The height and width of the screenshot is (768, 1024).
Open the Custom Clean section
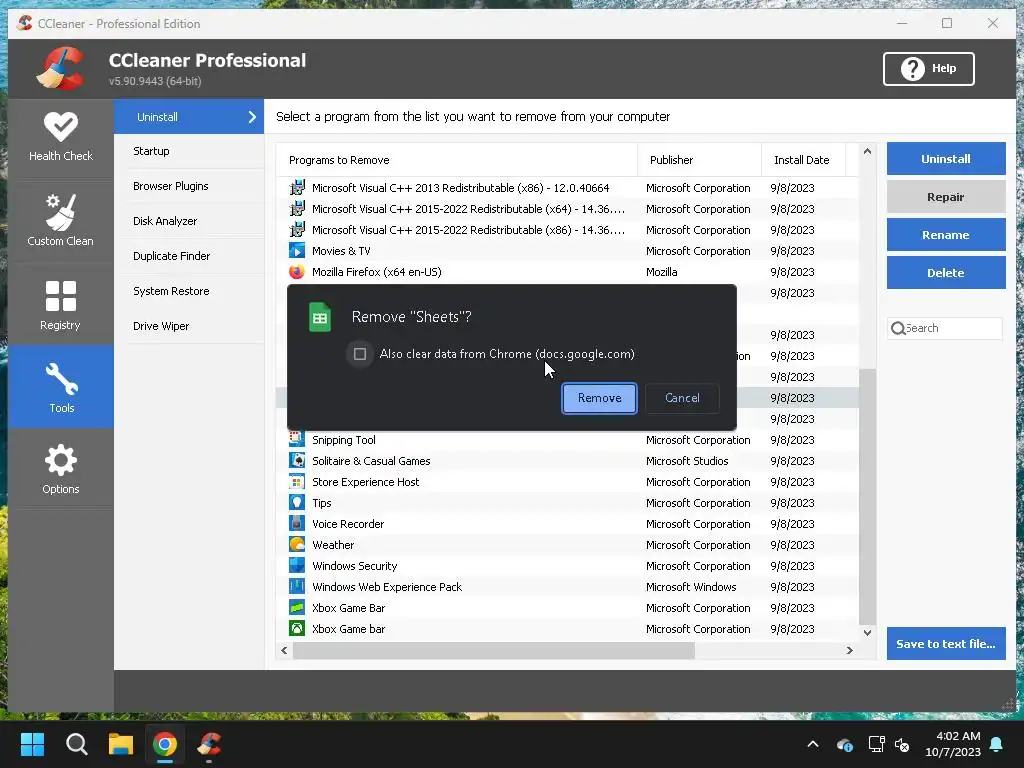tap(61, 221)
